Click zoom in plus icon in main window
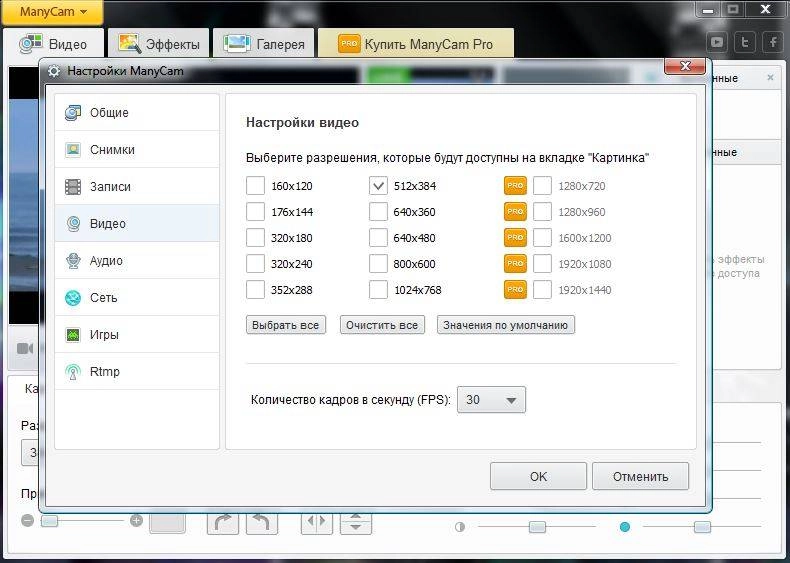 click(137, 521)
